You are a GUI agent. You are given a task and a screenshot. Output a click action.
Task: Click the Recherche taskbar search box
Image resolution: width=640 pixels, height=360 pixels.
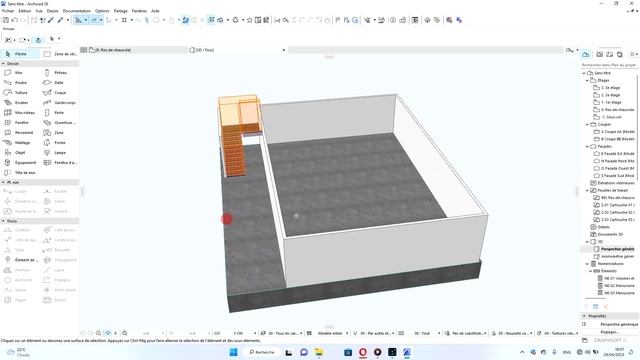click(262, 352)
